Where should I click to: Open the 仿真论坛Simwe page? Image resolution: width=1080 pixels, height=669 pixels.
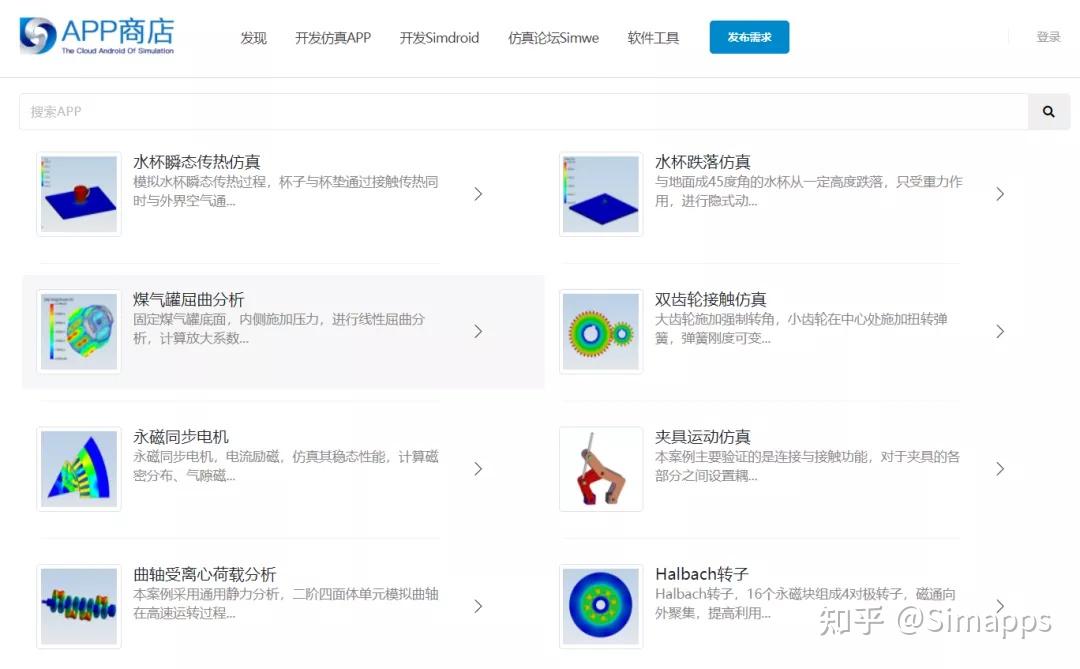tap(553, 37)
